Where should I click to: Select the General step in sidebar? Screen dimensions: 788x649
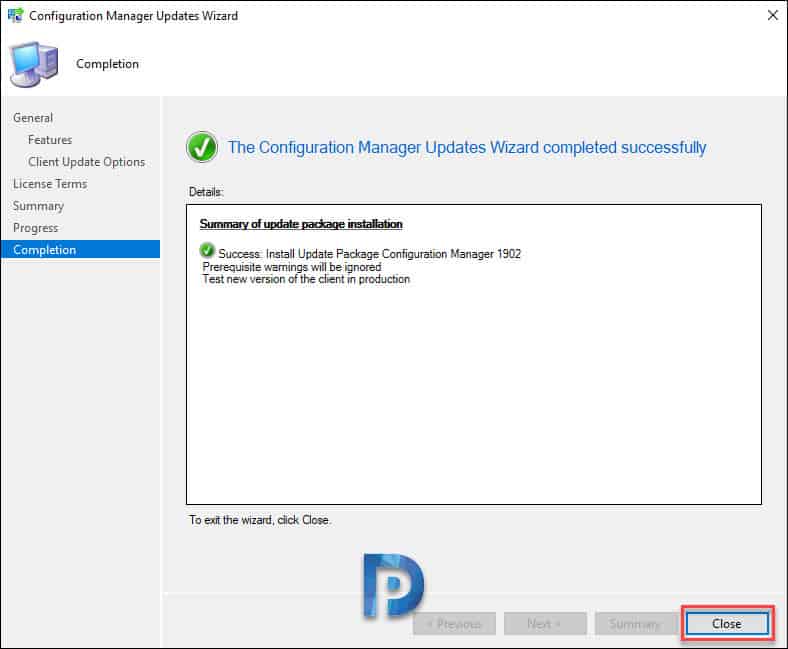tap(33, 118)
